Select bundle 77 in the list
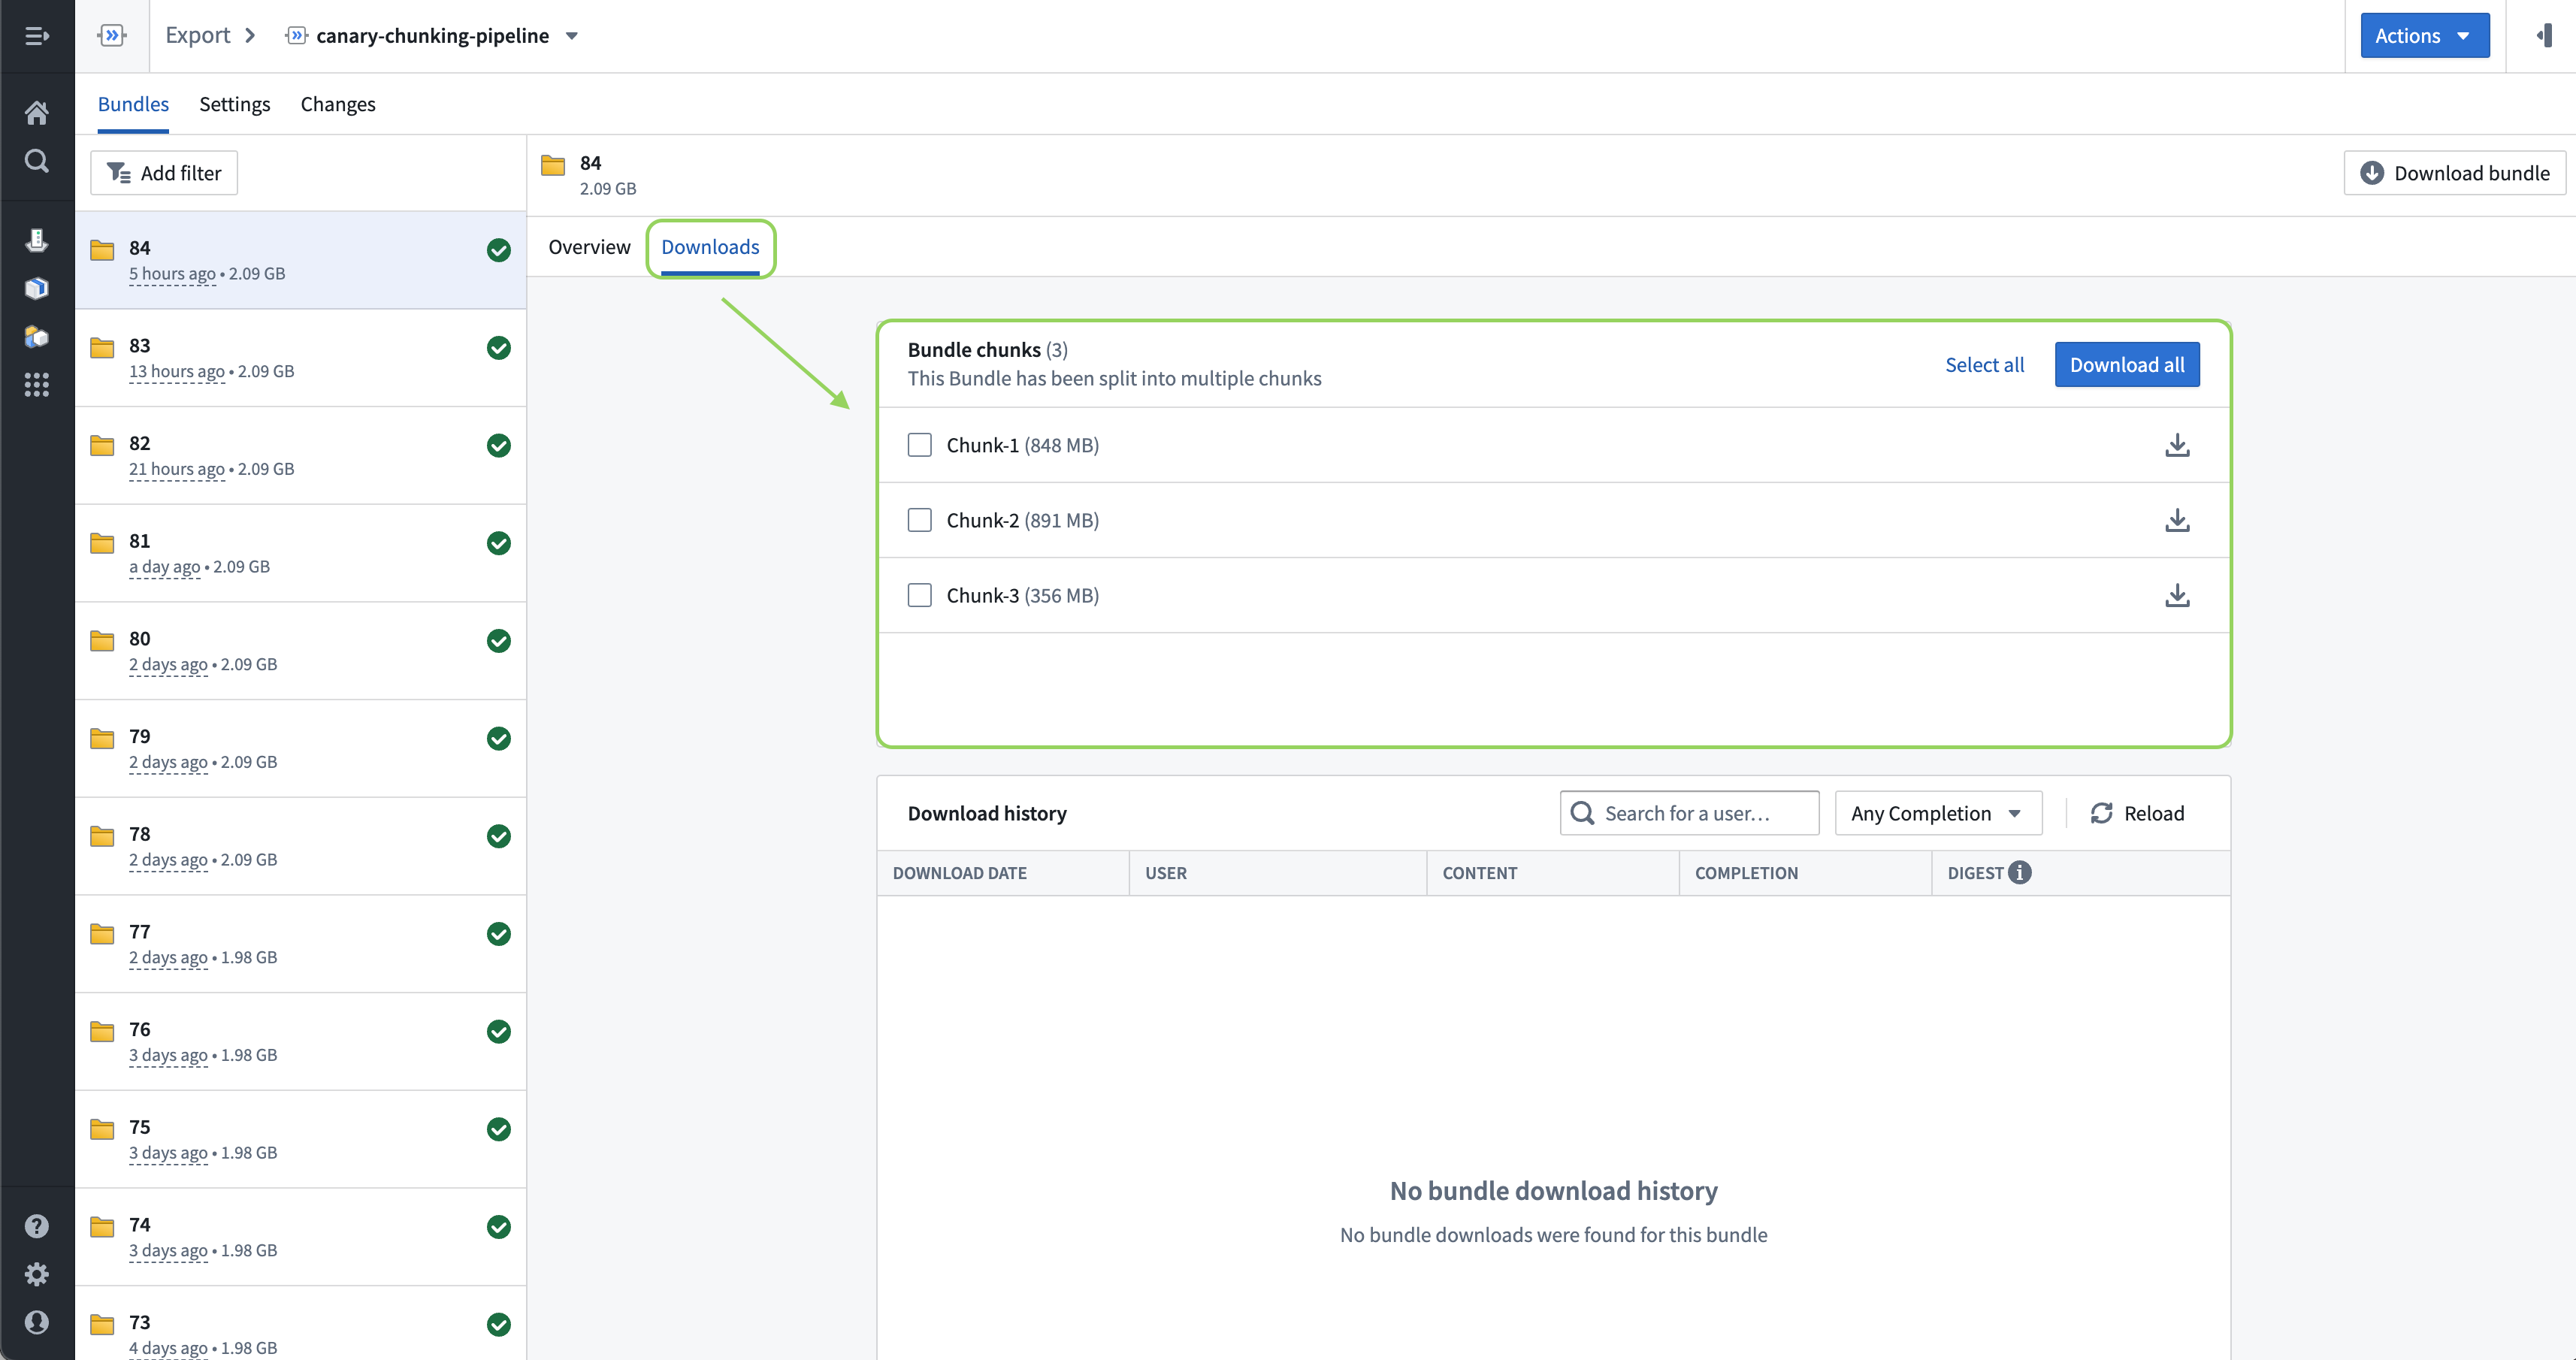The width and height of the screenshot is (2576, 1360). point(301,944)
